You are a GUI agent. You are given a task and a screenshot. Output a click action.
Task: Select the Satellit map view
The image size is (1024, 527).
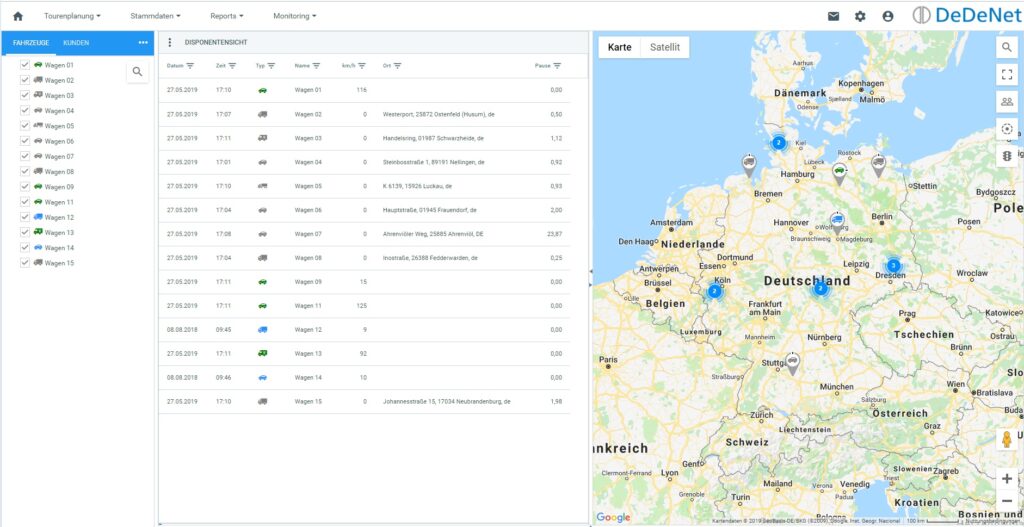(664, 47)
